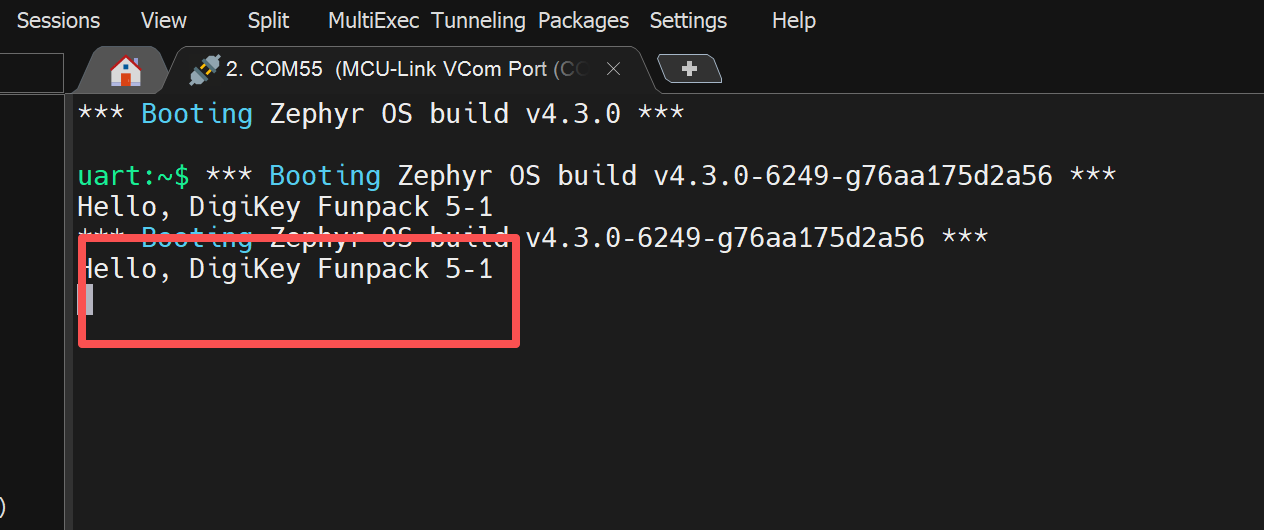Open the Sessions menu

tap(58, 20)
